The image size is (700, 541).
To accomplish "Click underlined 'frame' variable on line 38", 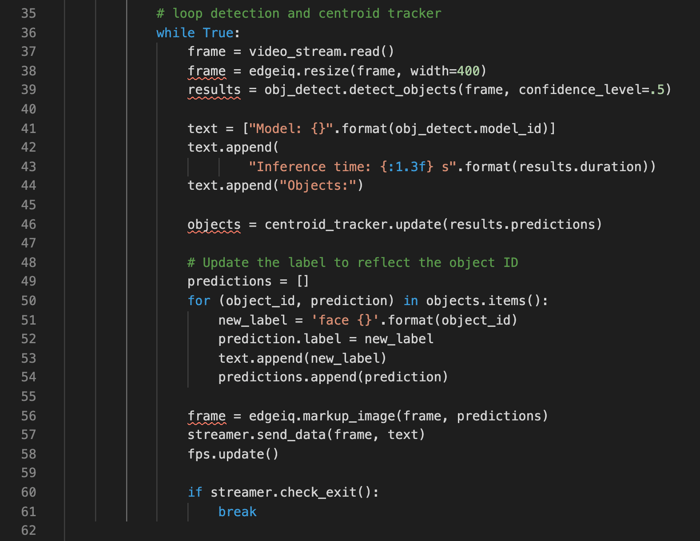I will [206, 71].
